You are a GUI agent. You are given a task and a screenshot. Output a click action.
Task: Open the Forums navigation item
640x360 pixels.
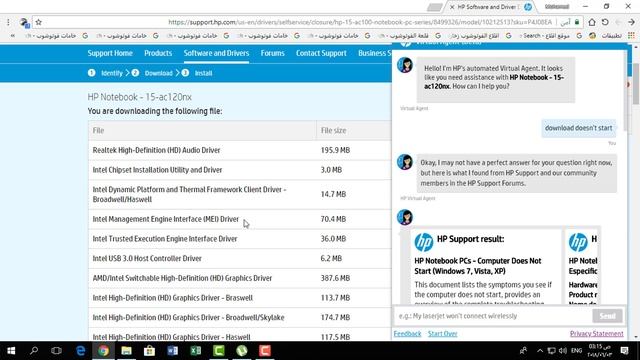(272, 53)
